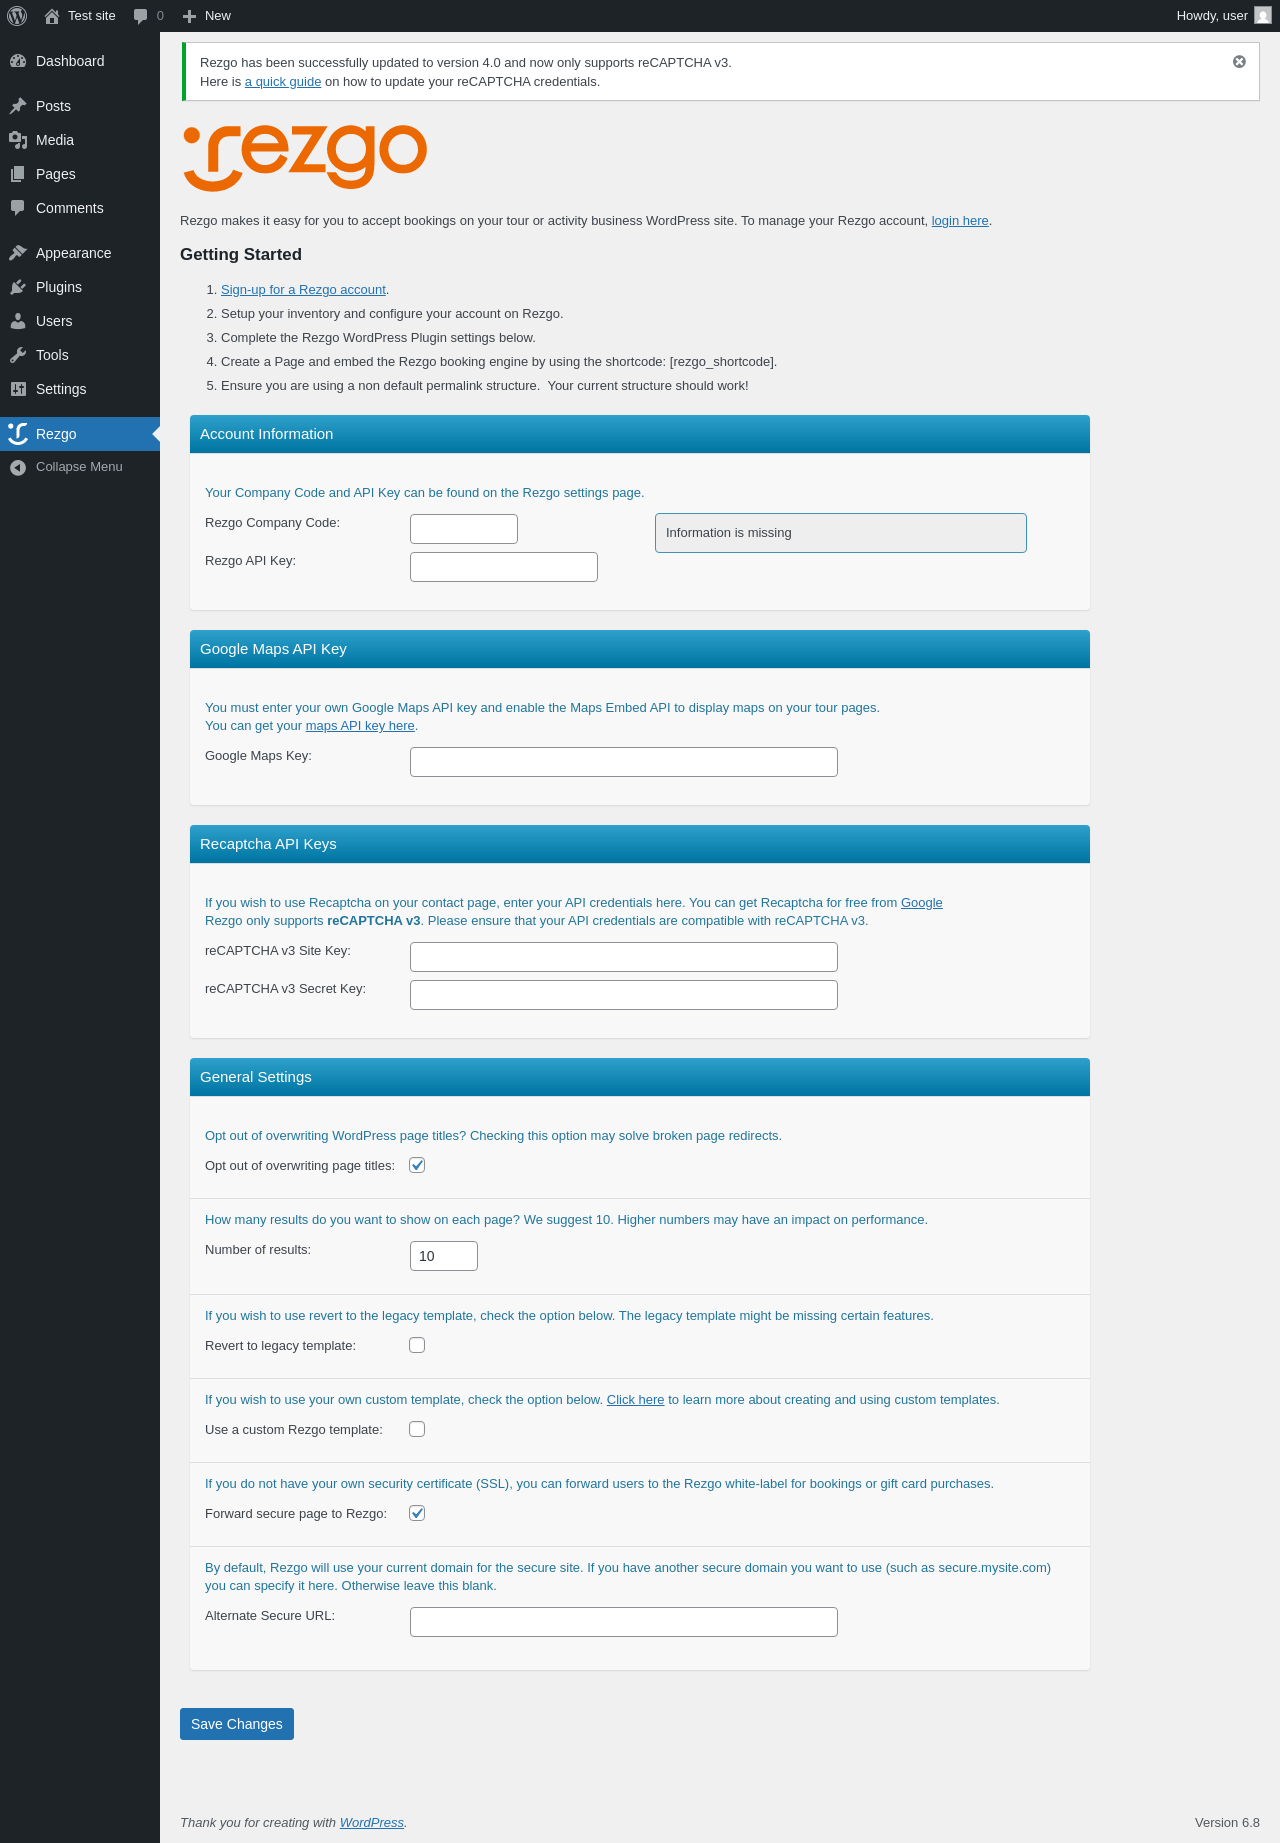Click the Comments sidebar bubble icon

(18, 208)
